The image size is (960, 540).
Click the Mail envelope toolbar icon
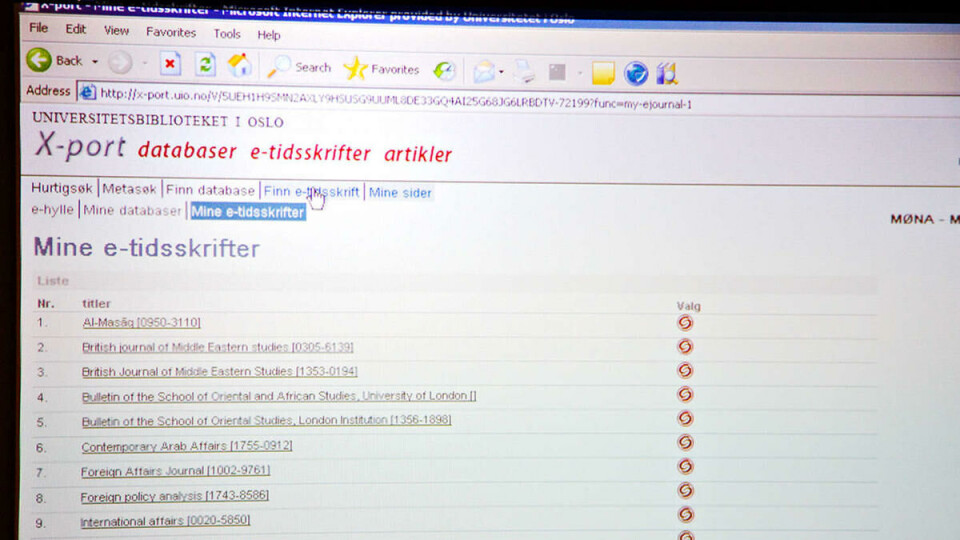484,71
